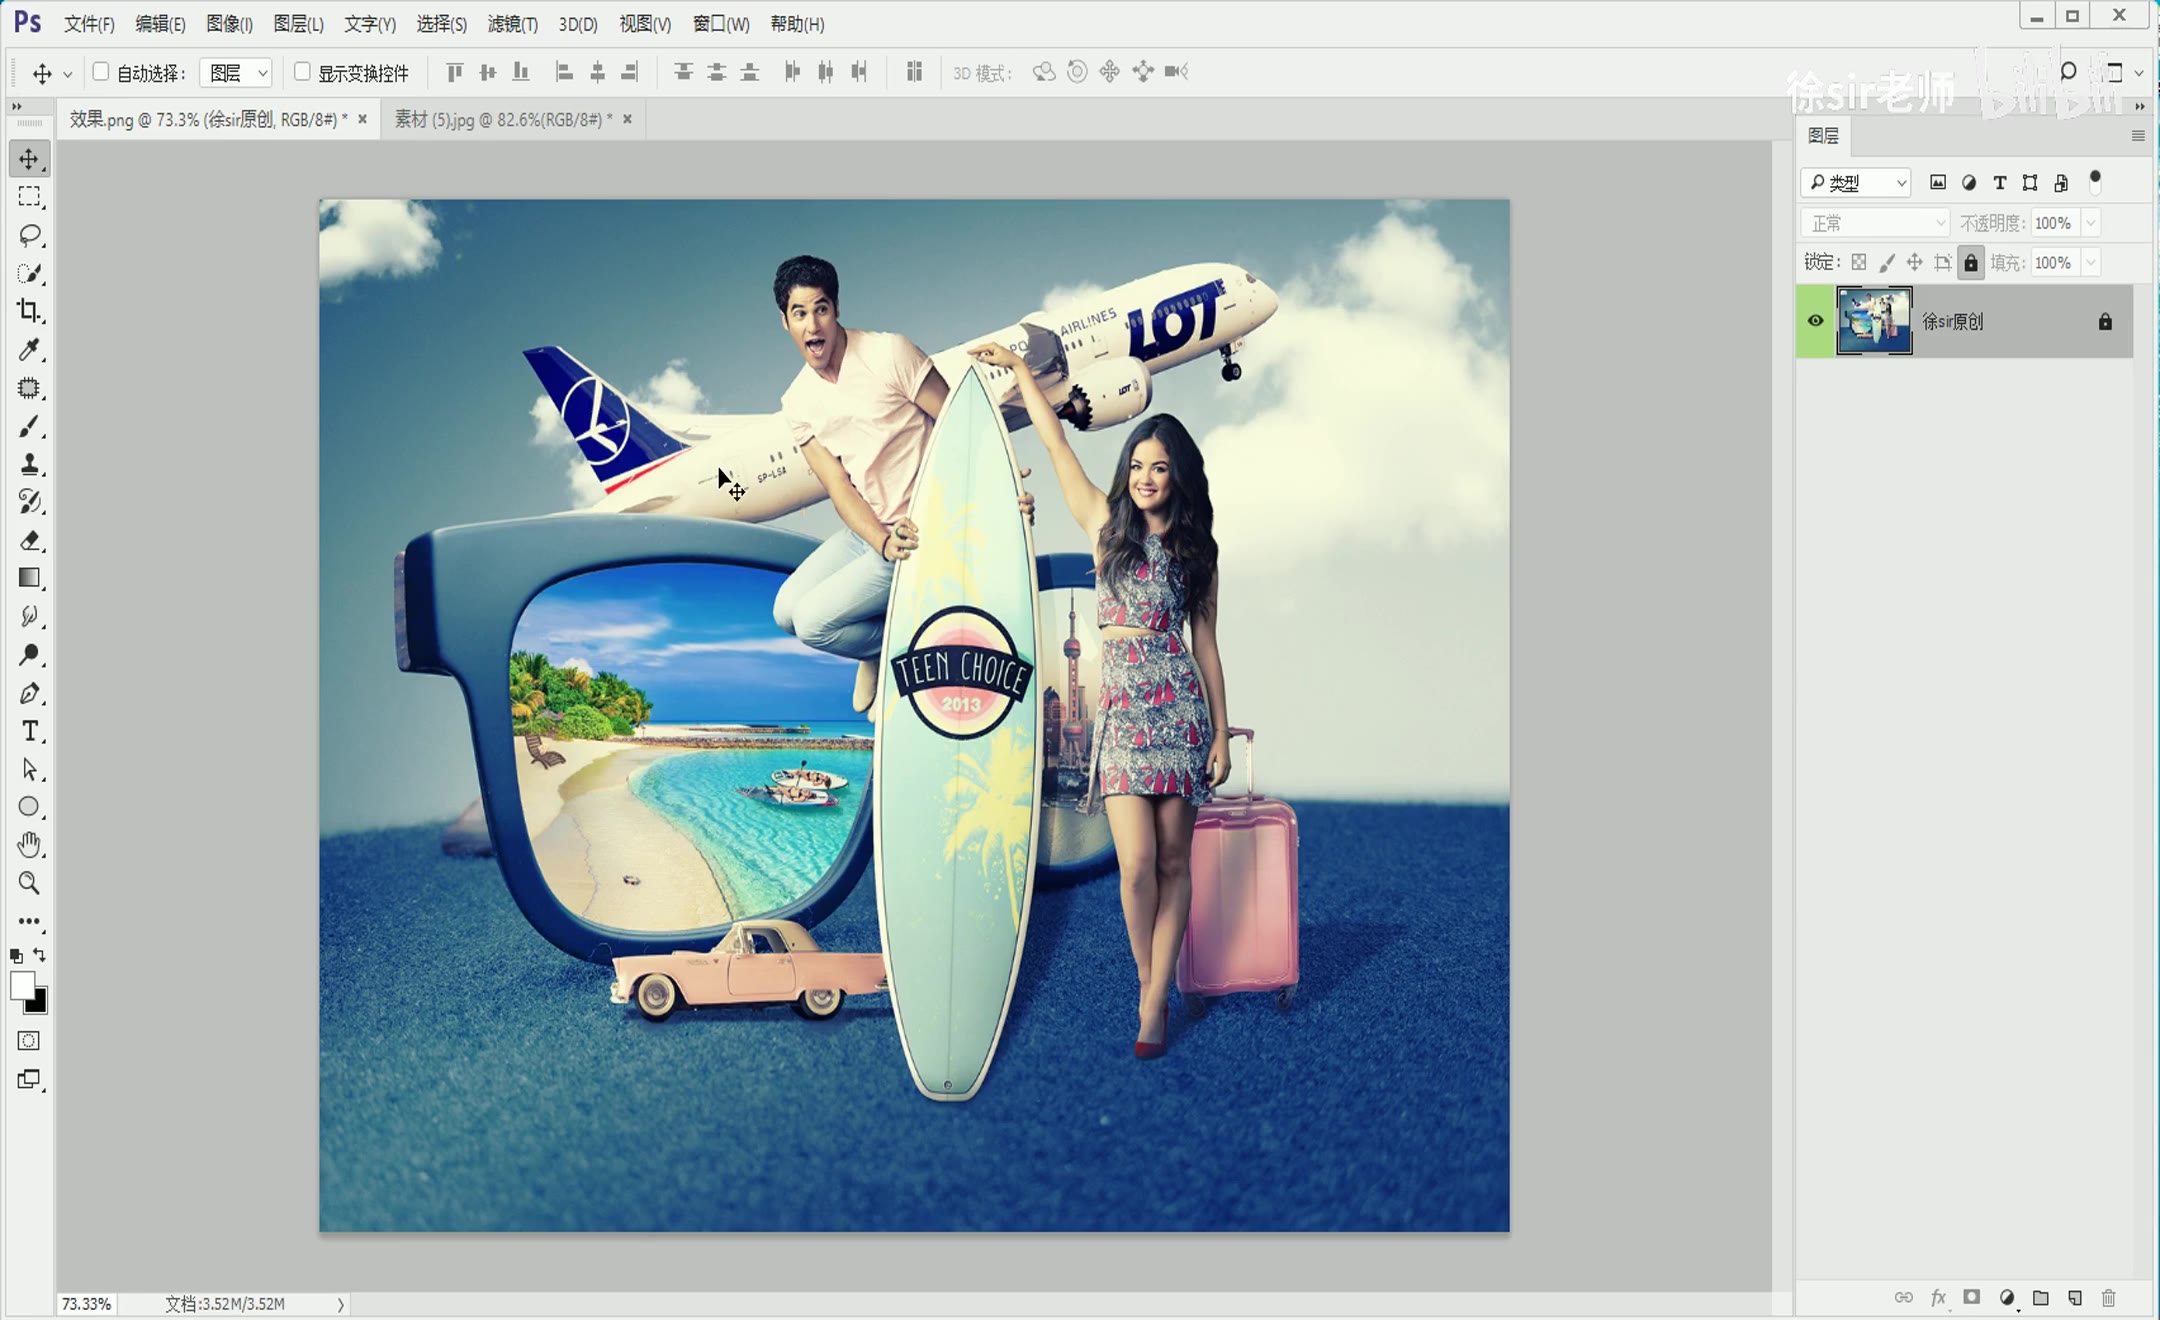Open the 正常 blend mode dropdown

tap(1876, 223)
